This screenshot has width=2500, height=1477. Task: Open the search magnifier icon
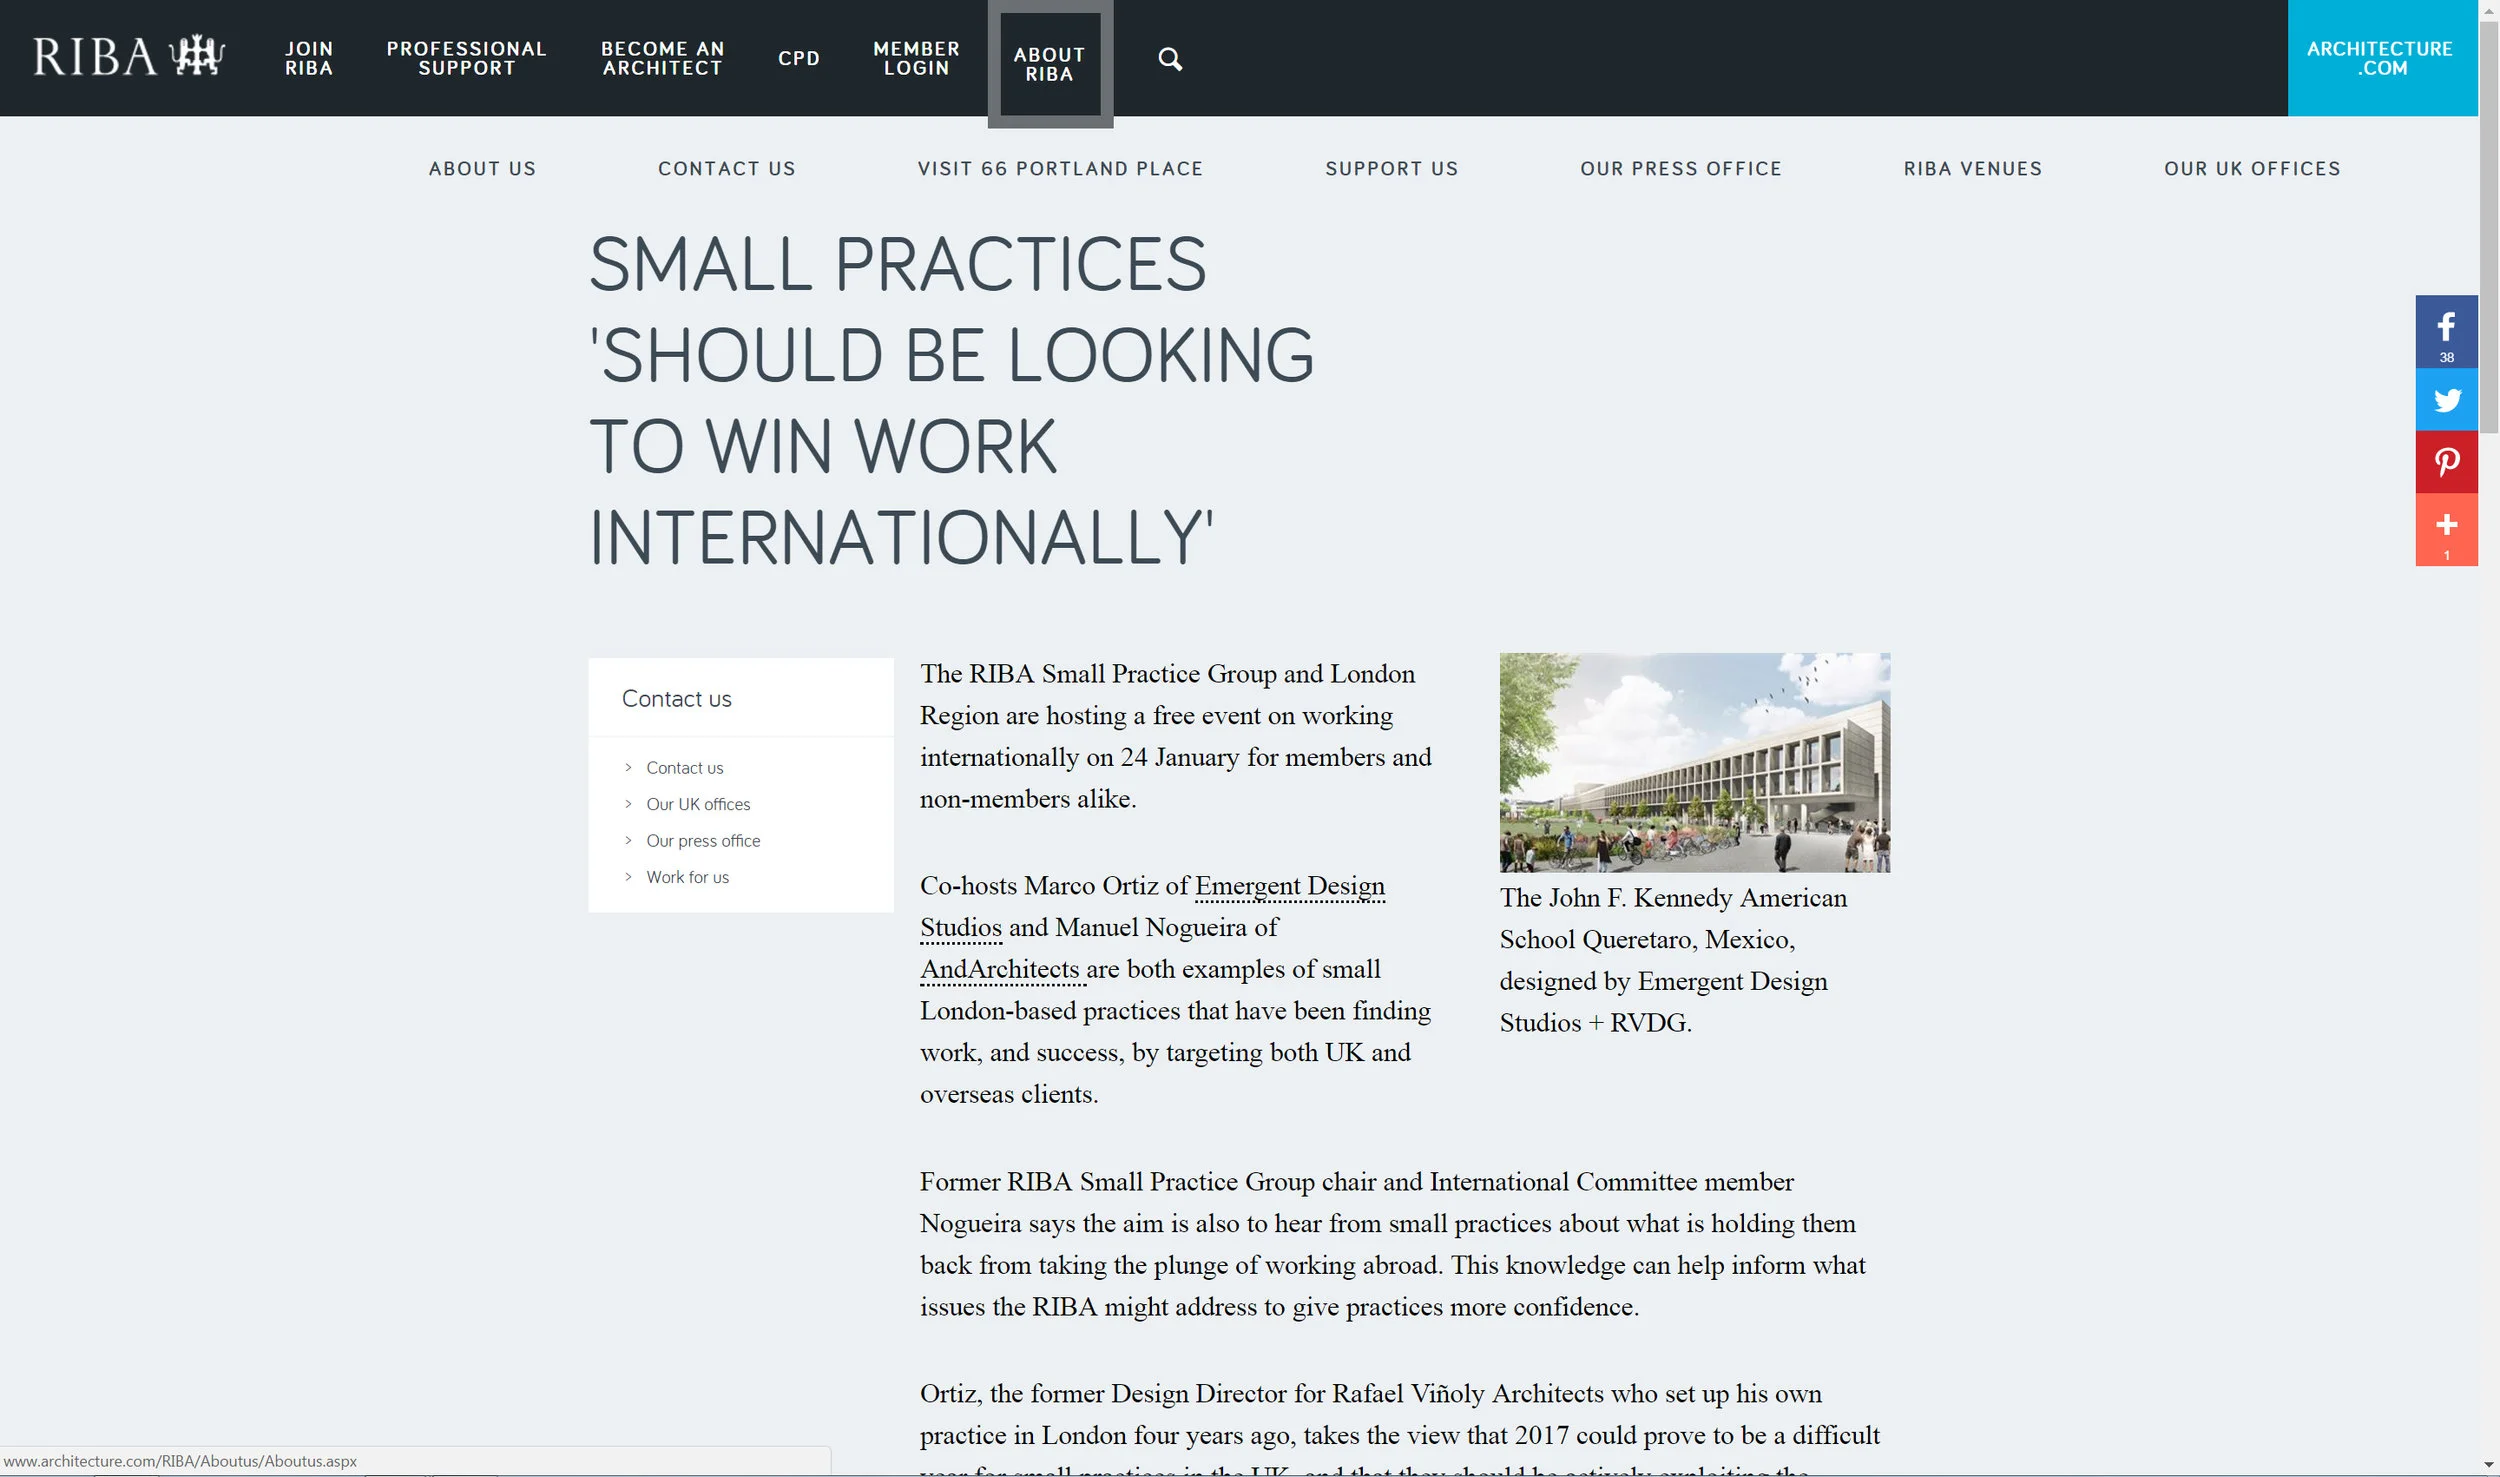[1170, 59]
